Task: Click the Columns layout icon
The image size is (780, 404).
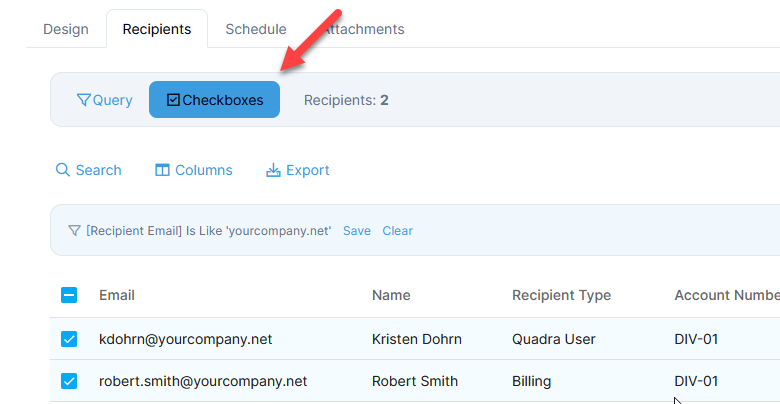Action: pyautogui.click(x=162, y=170)
